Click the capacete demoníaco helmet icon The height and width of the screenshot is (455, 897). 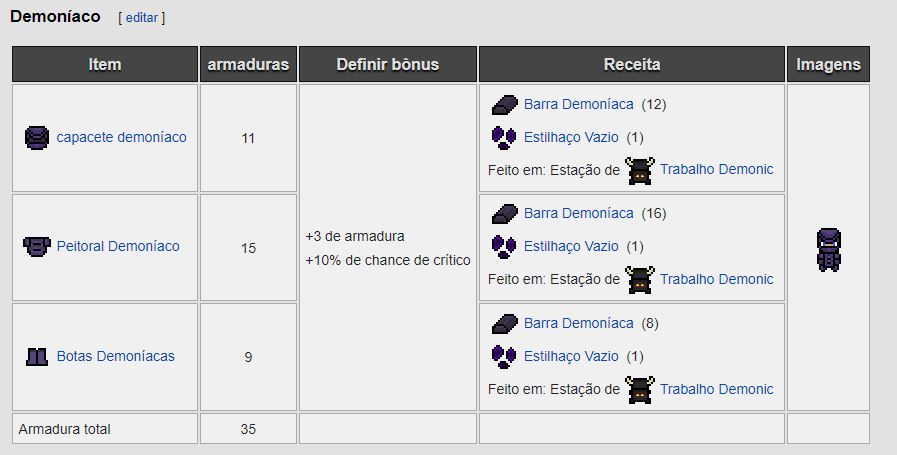36,137
